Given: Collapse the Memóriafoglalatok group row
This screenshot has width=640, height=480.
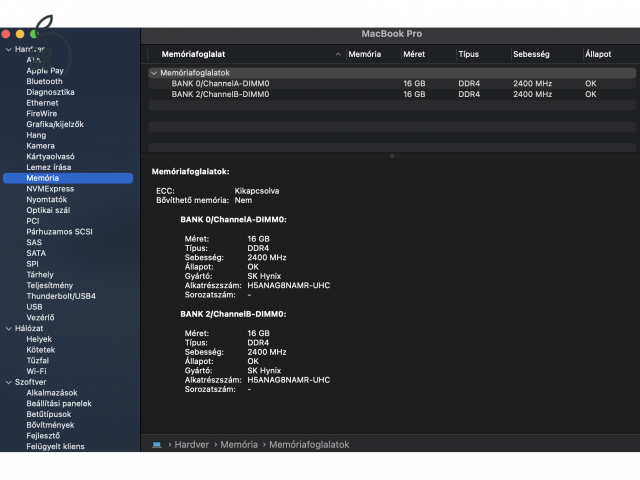Looking at the screenshot, I should (x=154, y=73).
